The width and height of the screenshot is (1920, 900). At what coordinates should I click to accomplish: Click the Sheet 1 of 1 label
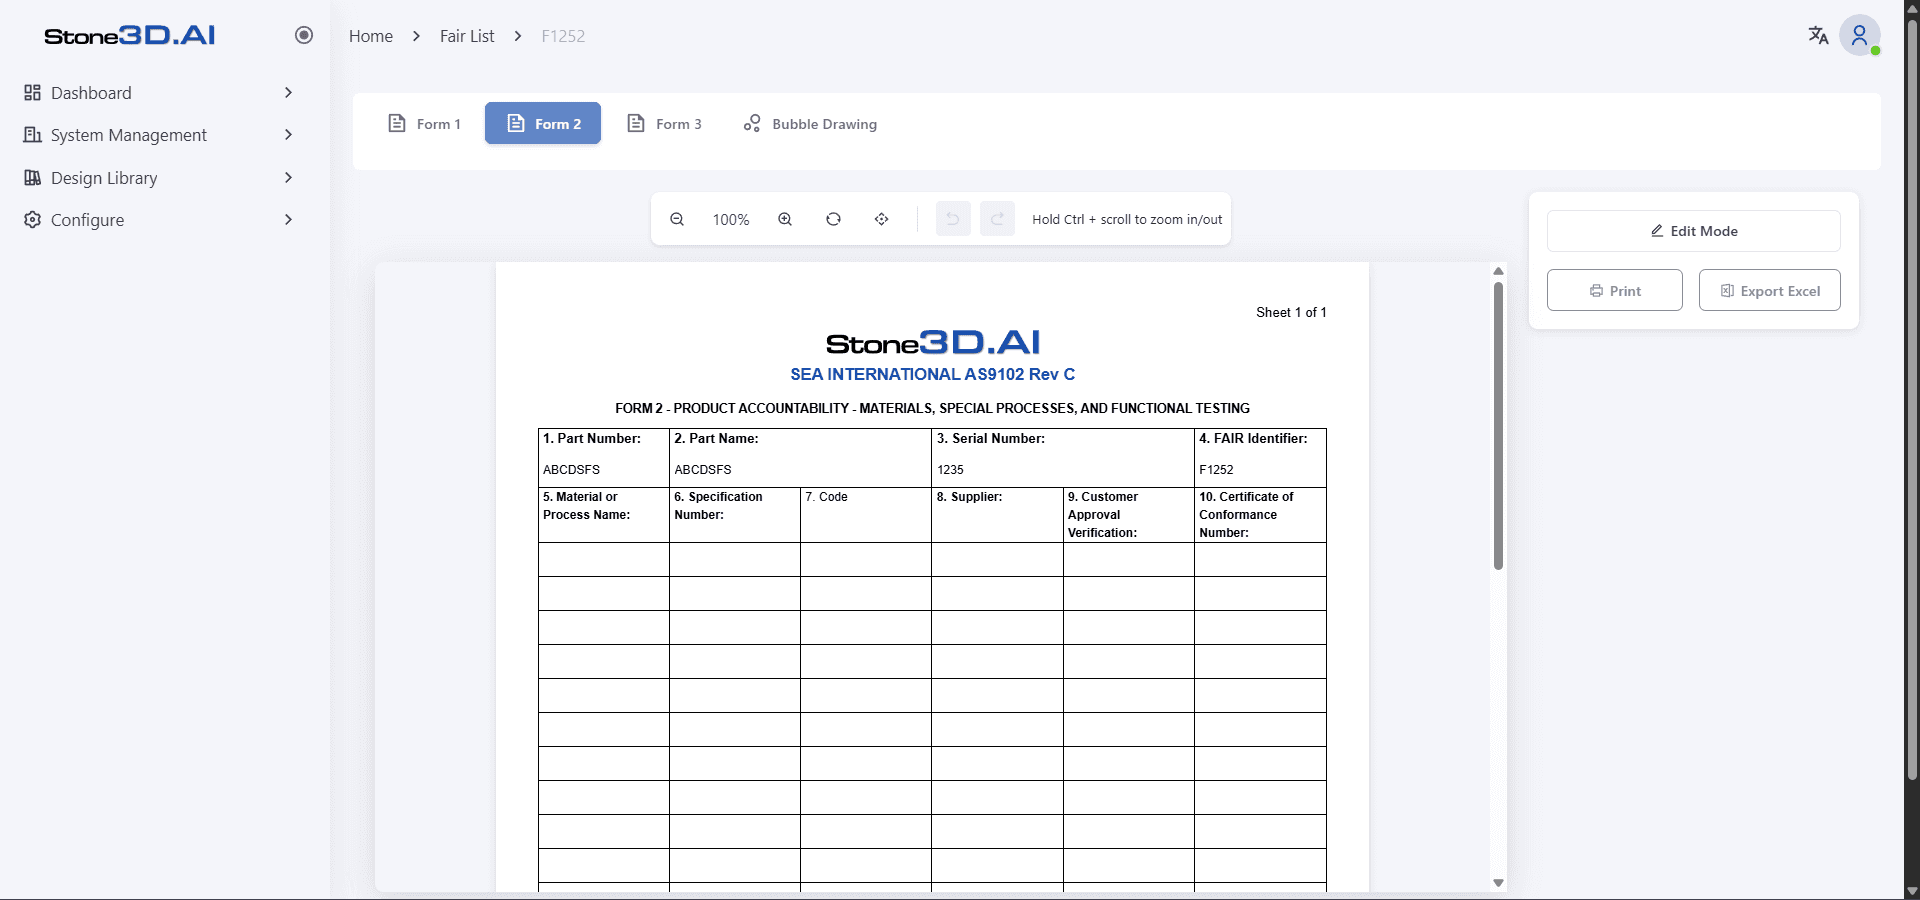point(1291,312)
